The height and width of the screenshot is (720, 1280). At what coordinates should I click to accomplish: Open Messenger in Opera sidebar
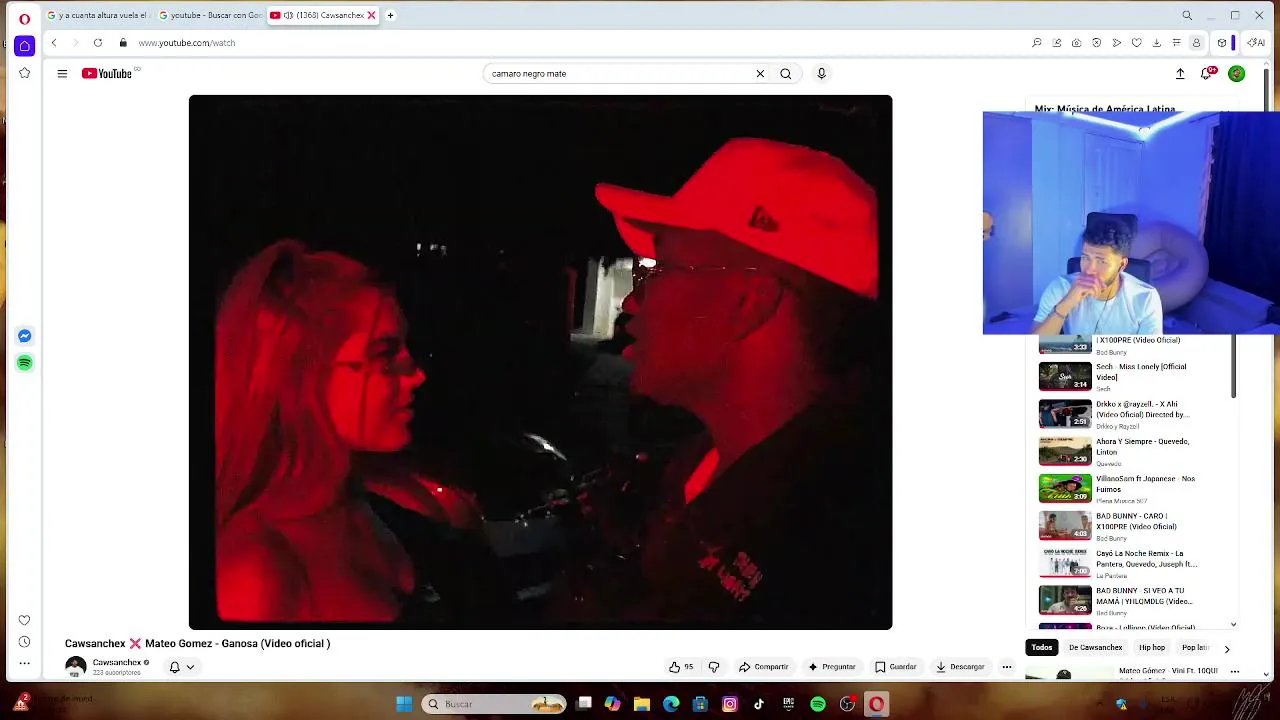click(24, 336)
